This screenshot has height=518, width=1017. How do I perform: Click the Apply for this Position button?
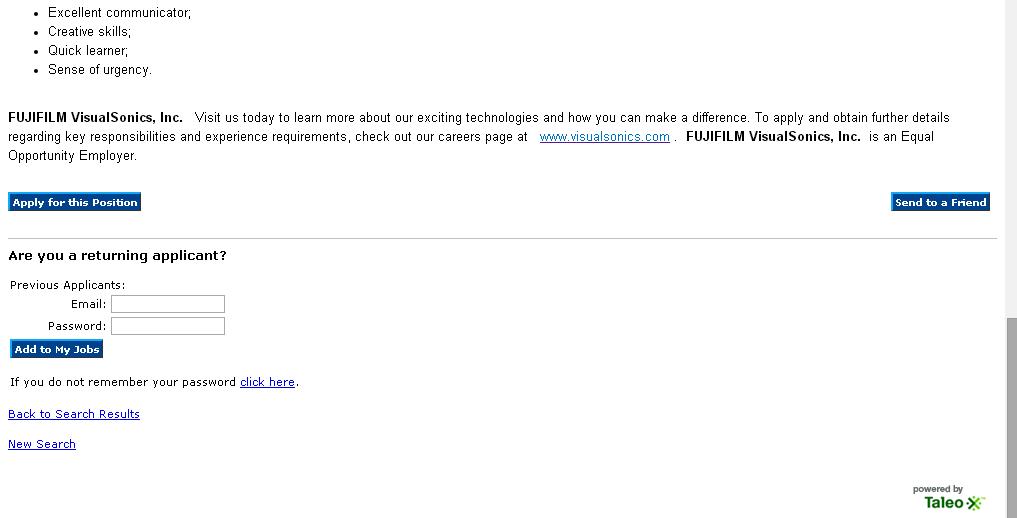pos(74,202)
